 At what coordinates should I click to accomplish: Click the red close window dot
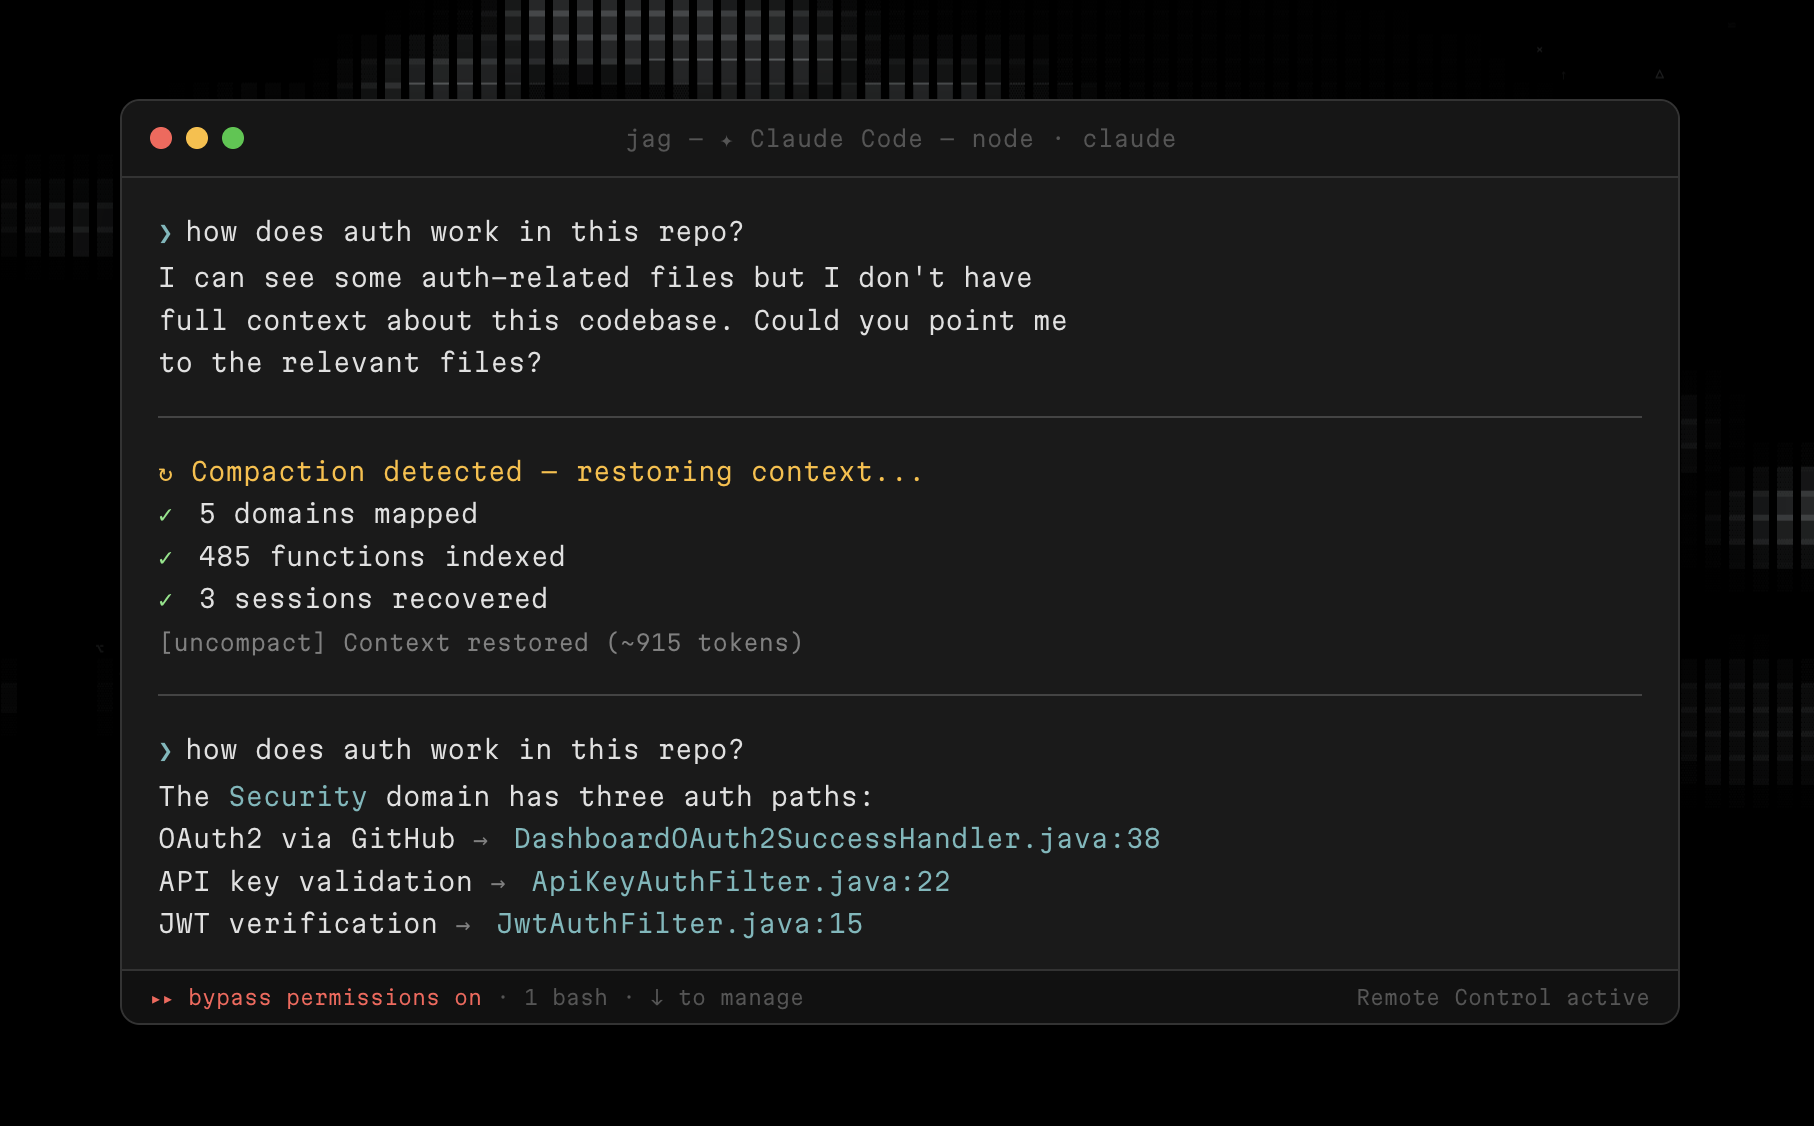coord(161,138)
